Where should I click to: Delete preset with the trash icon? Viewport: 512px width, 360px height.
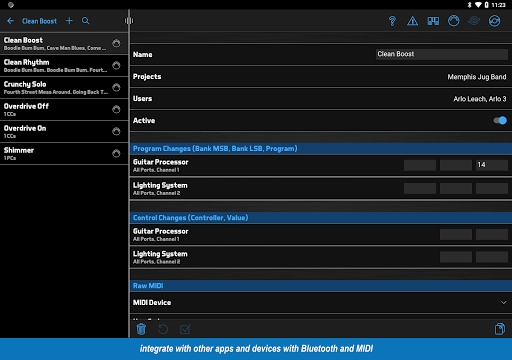tap(141, 329)
